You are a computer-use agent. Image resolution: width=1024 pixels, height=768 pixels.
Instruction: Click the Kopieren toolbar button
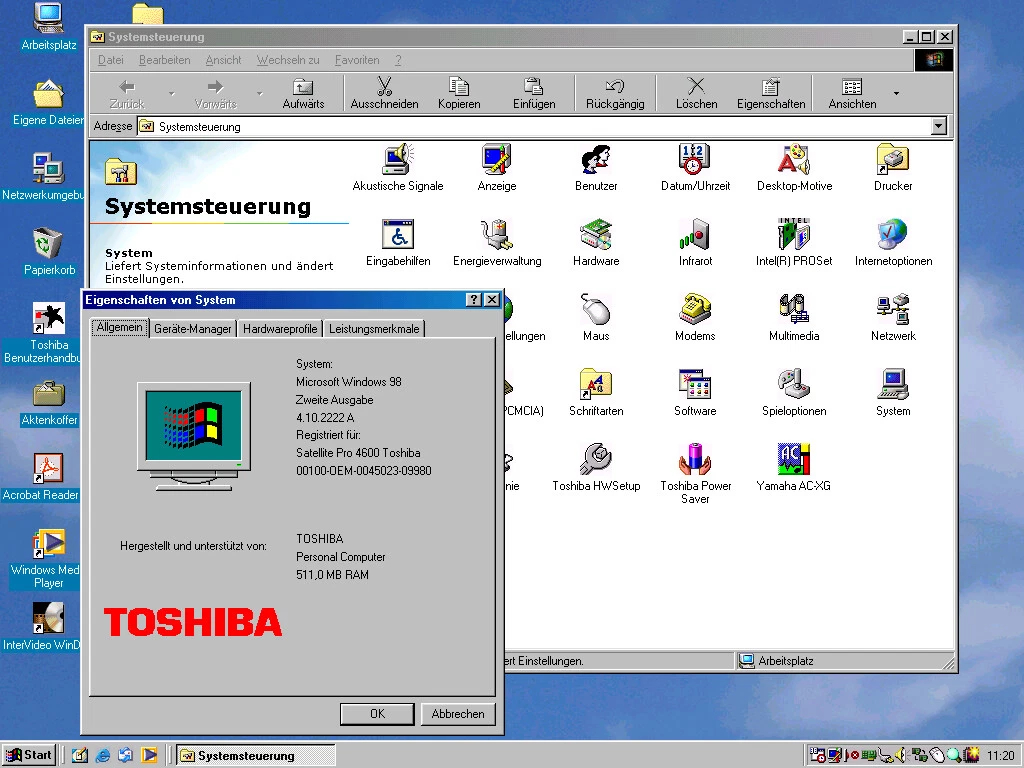pyautogui.click(x=459, y=93)
